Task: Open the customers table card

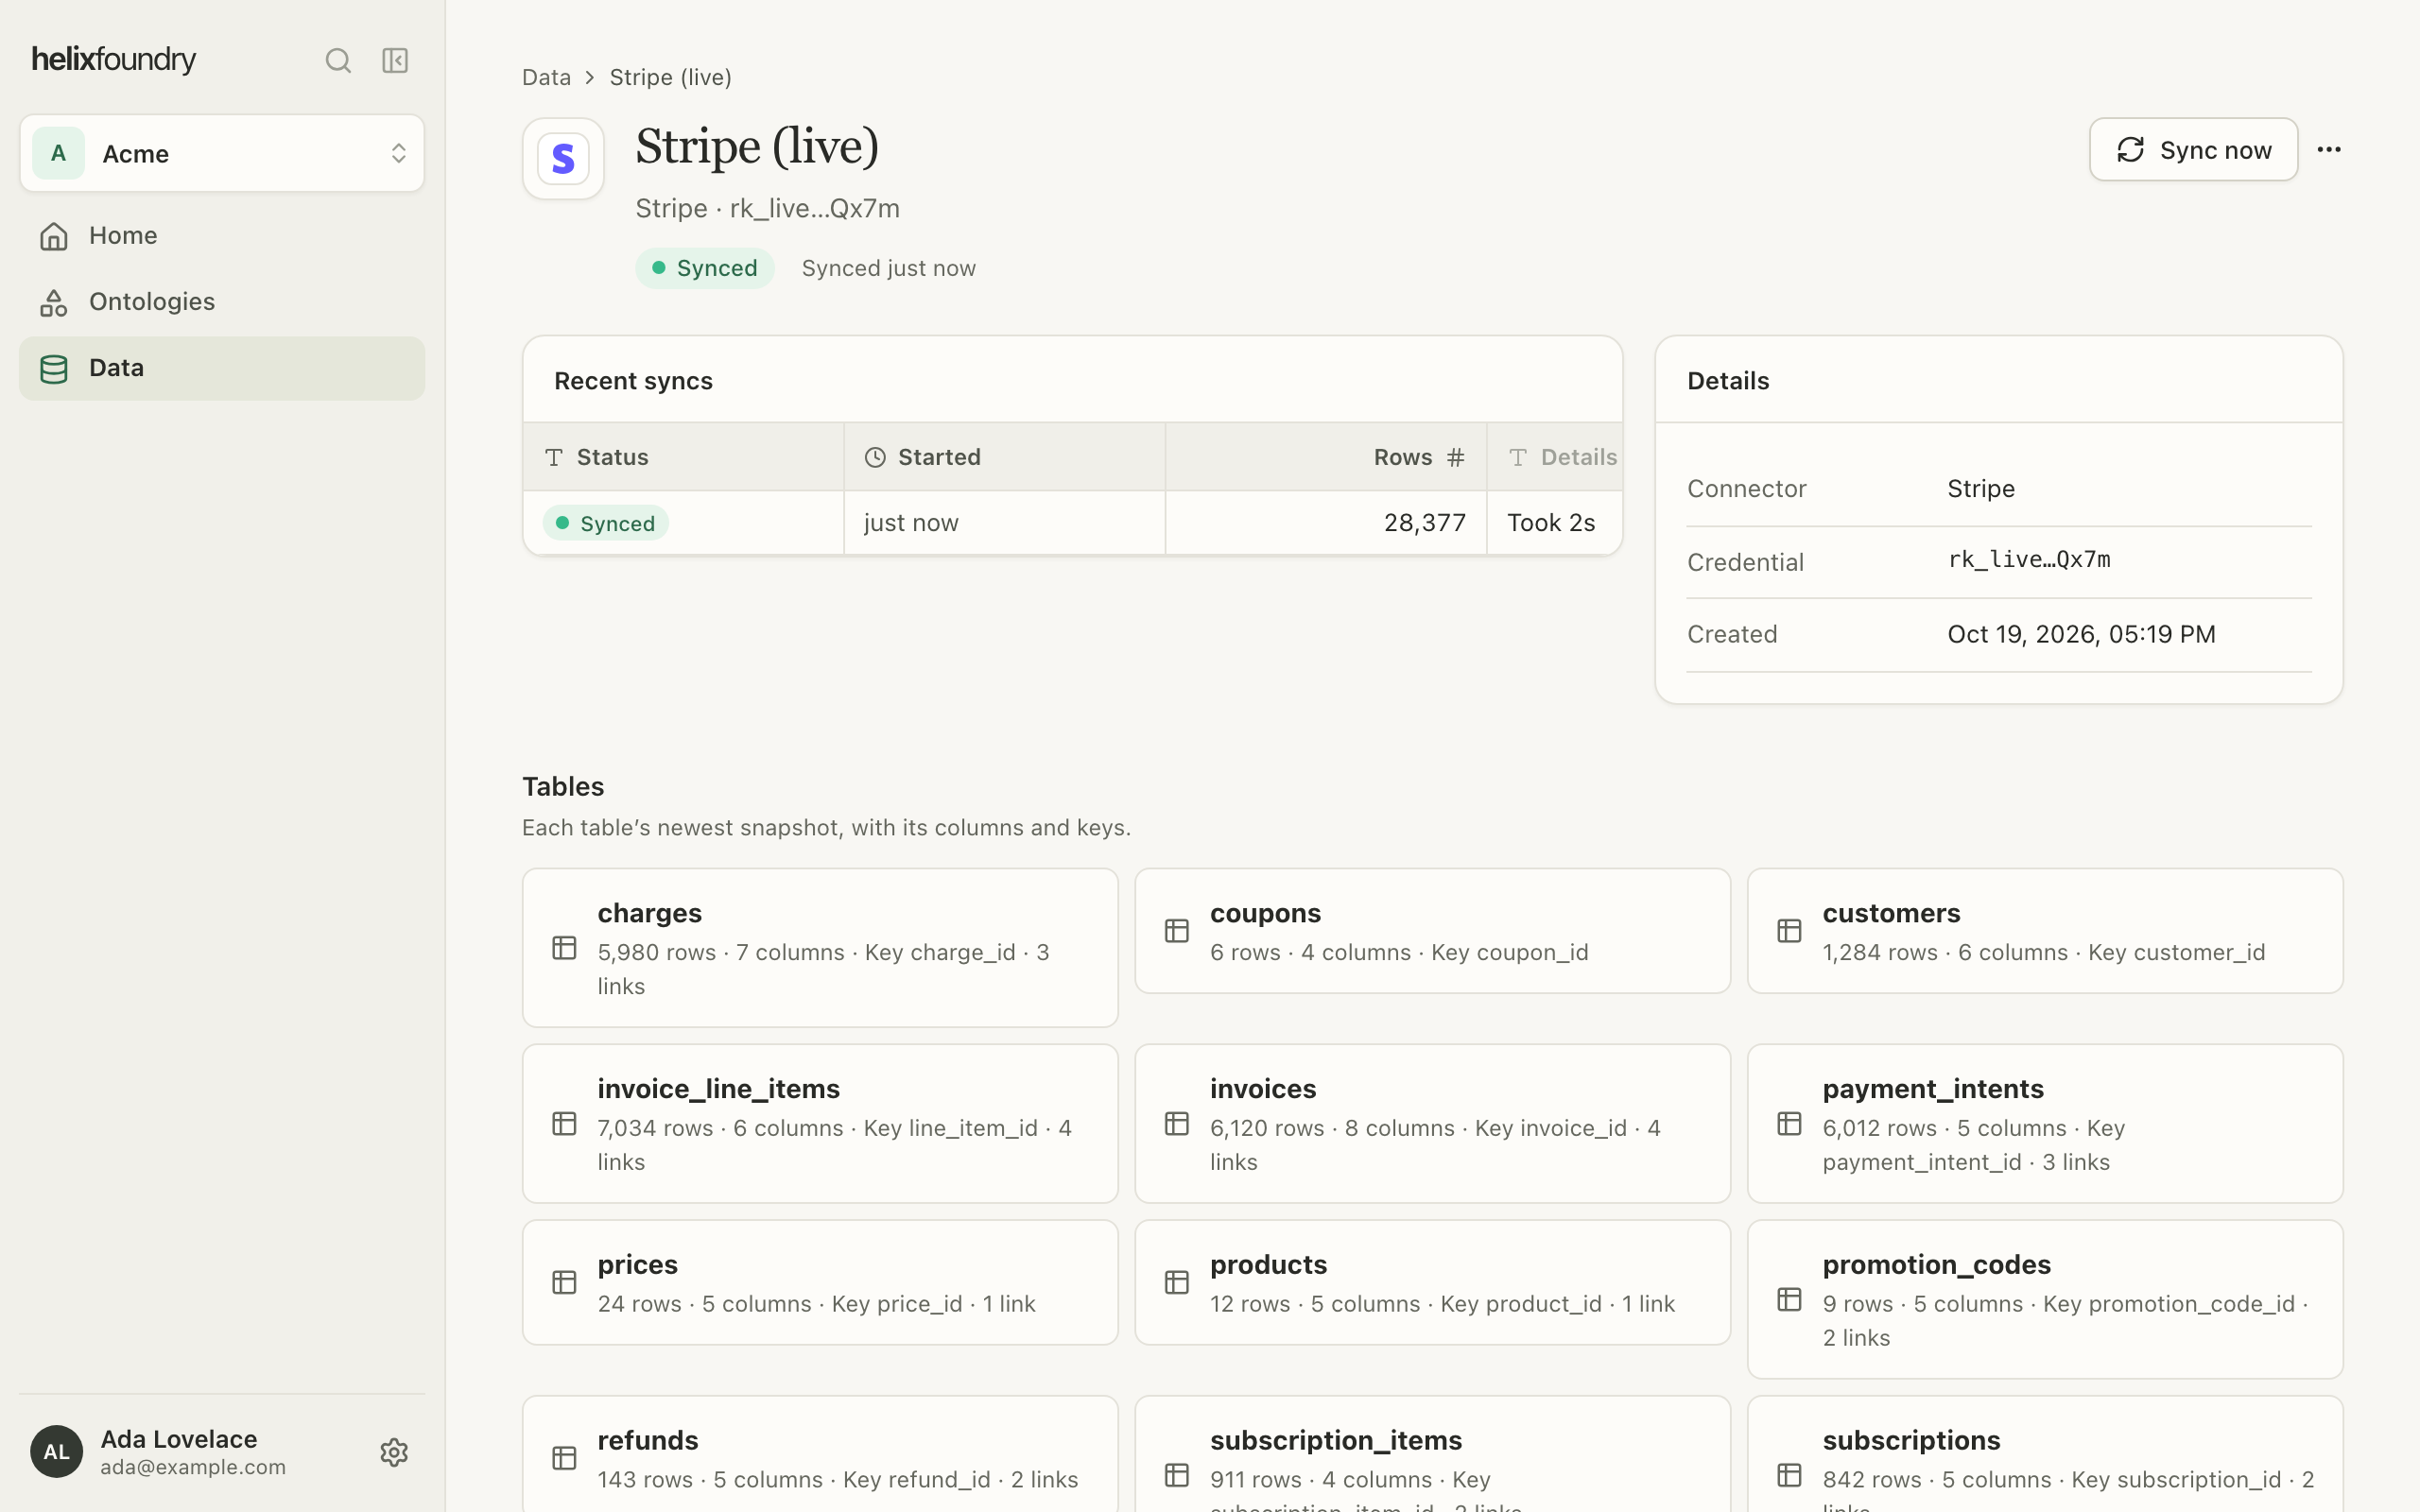Action: (x=2045, y=930)
